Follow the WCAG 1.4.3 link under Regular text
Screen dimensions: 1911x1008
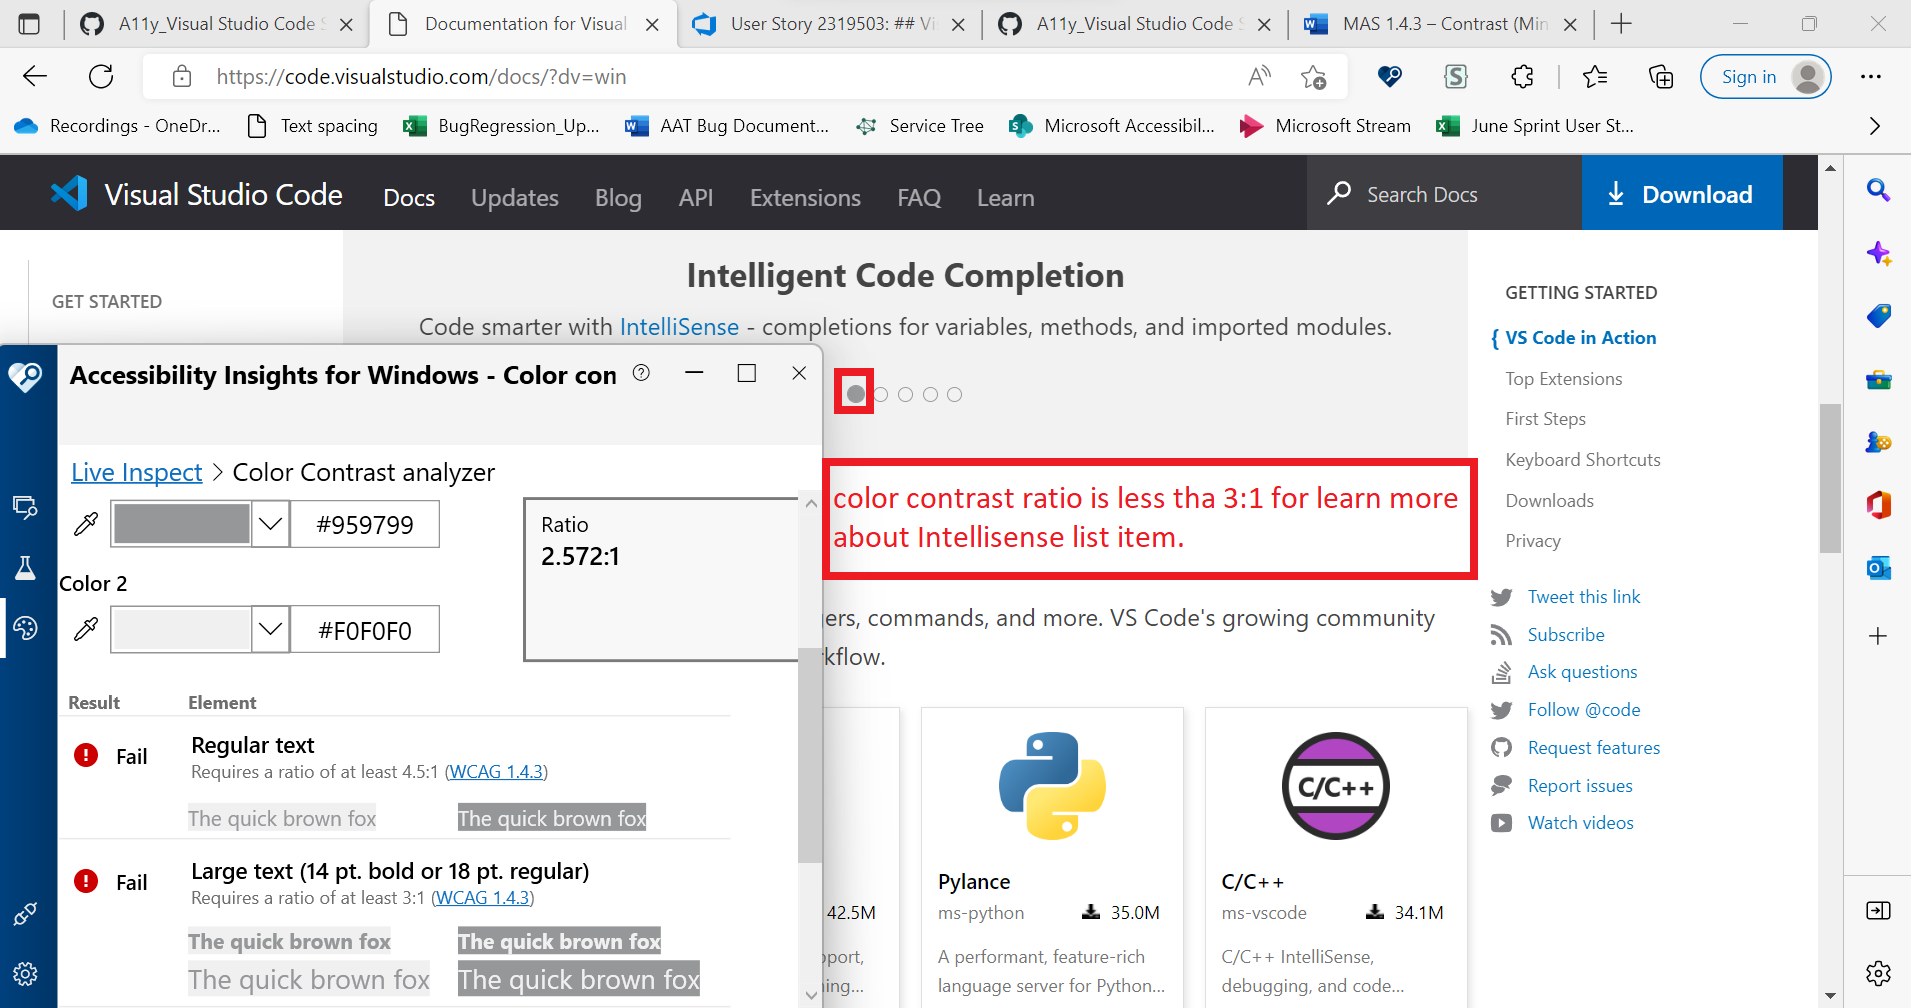click(x=496, y=771)
